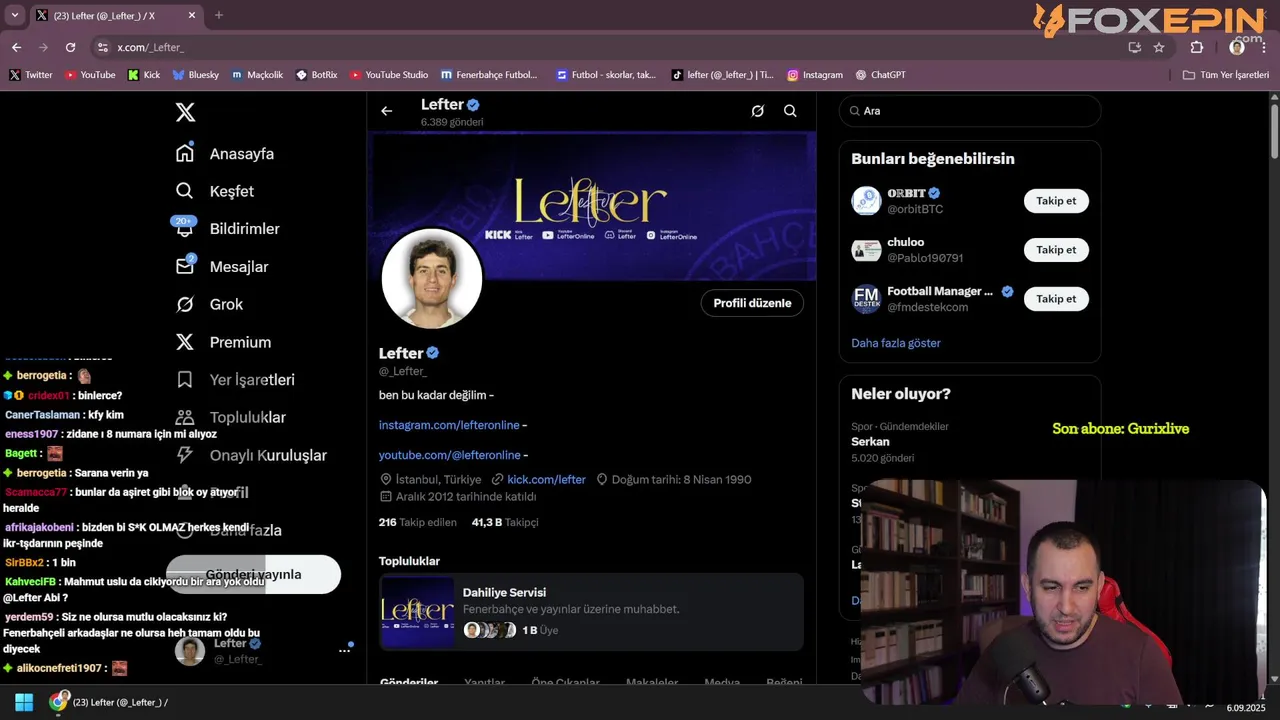
Task: Open the browser extensions puzzle icon
Action: pos(1197,47)
